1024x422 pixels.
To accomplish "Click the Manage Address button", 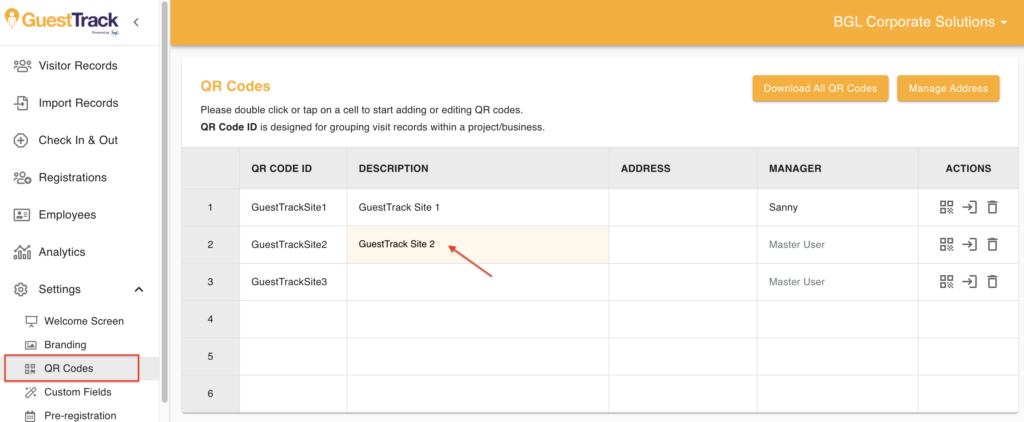I will click(x=948, y=89).
